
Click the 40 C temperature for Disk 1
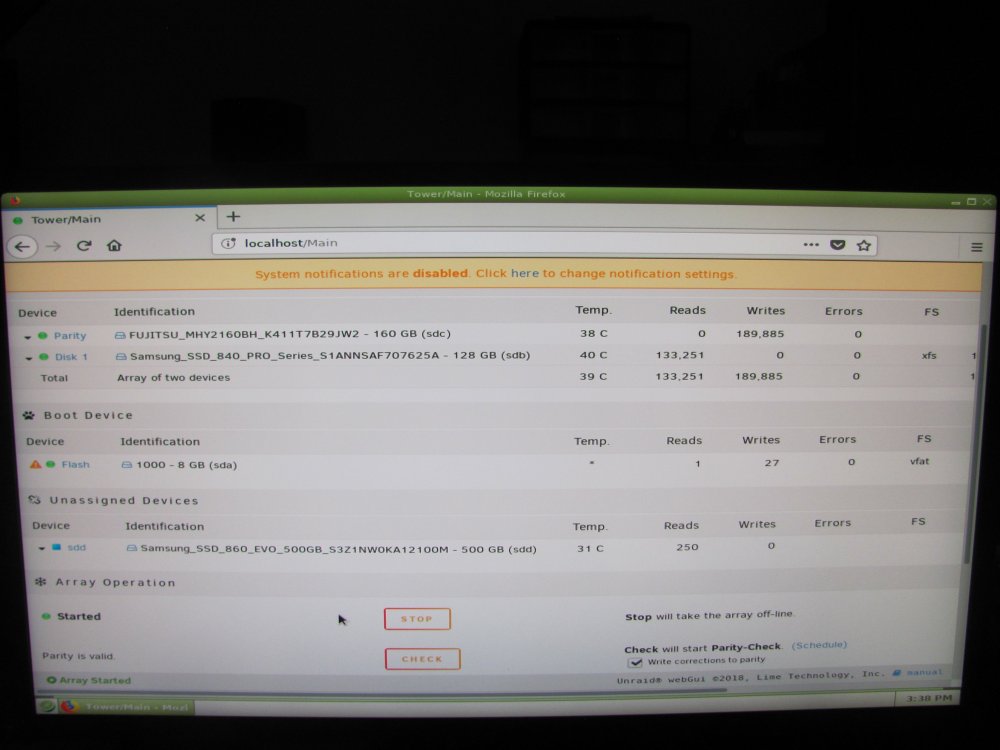(593, 355)
